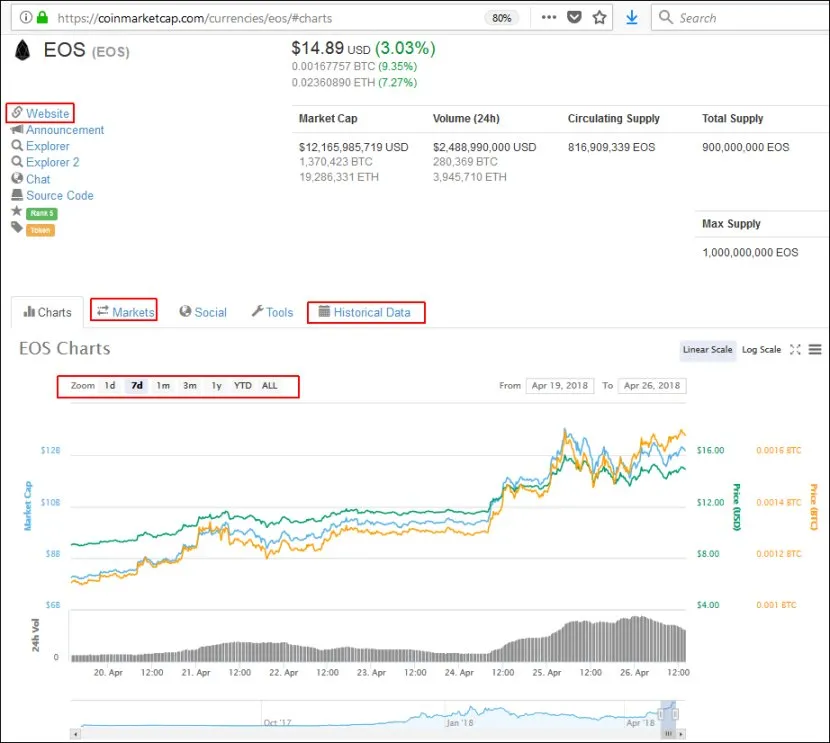The width and height of the screenshot is (830, 743).
Task: Toggle Price (USD) axis series label
Action: 736,507
